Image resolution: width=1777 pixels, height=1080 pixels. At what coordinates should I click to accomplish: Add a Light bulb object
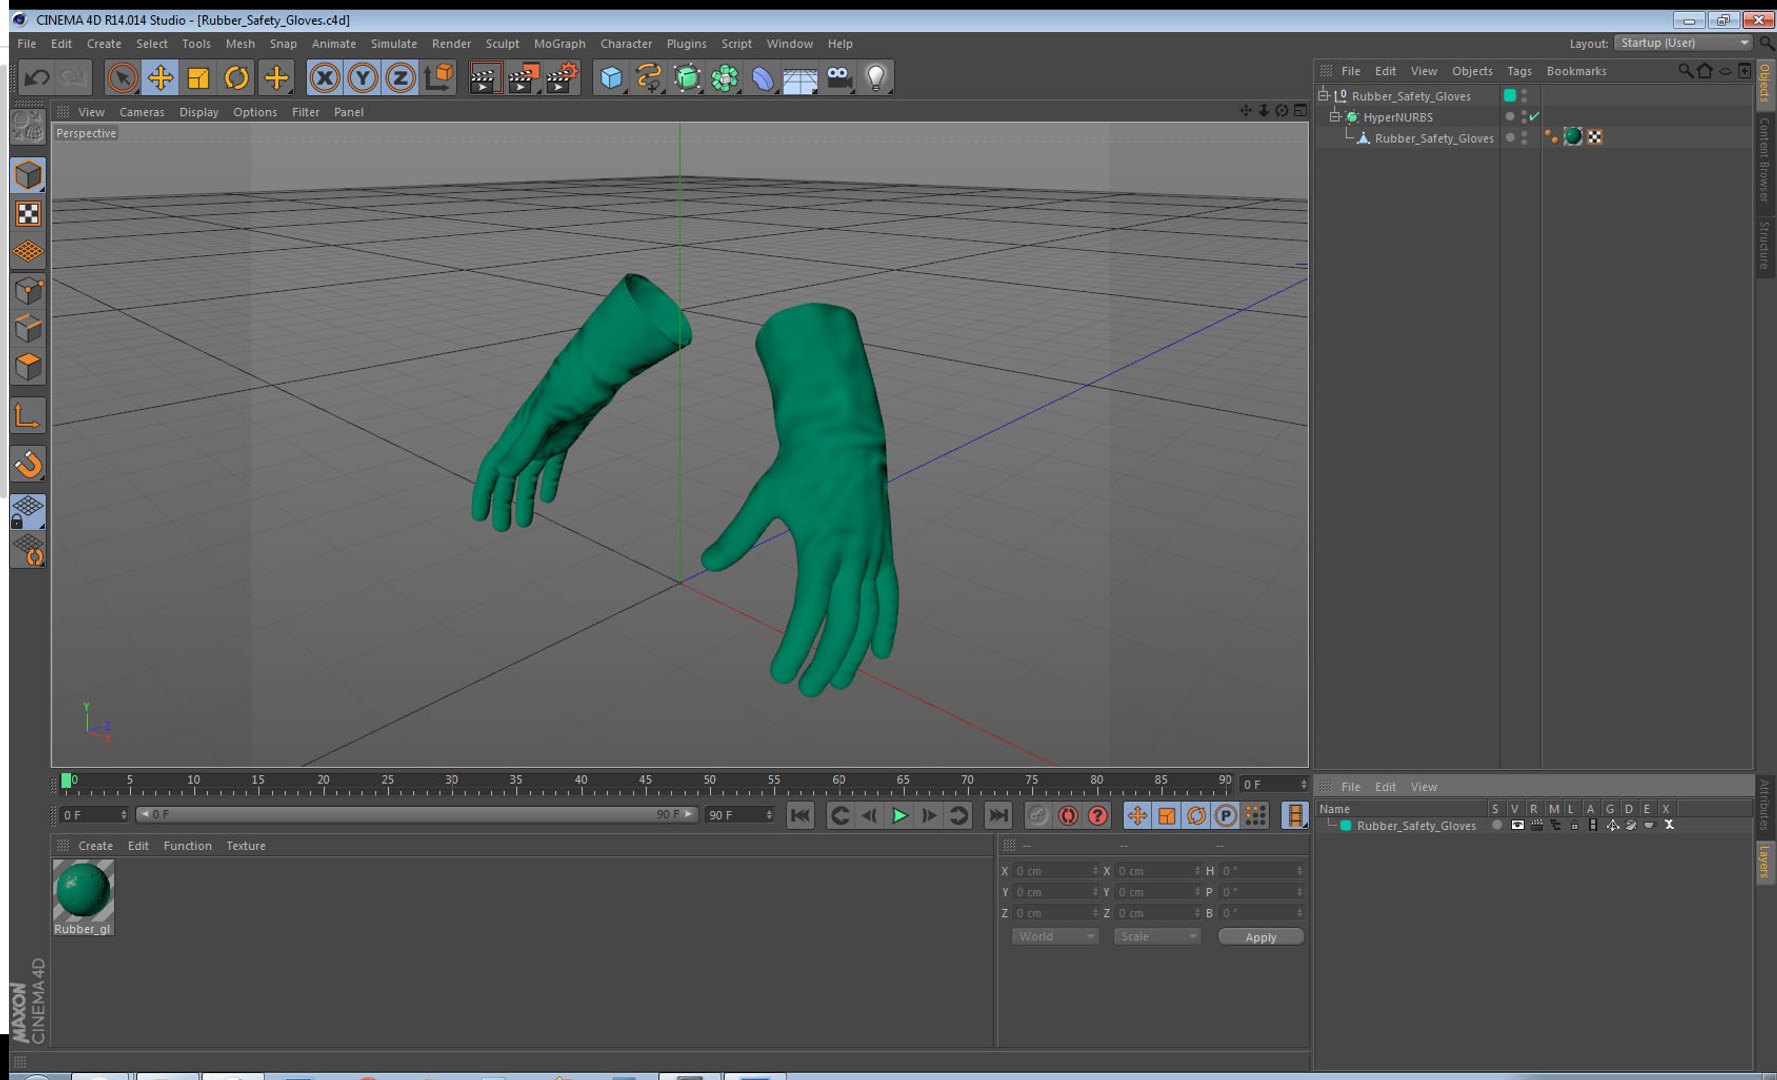pos(877,77)
